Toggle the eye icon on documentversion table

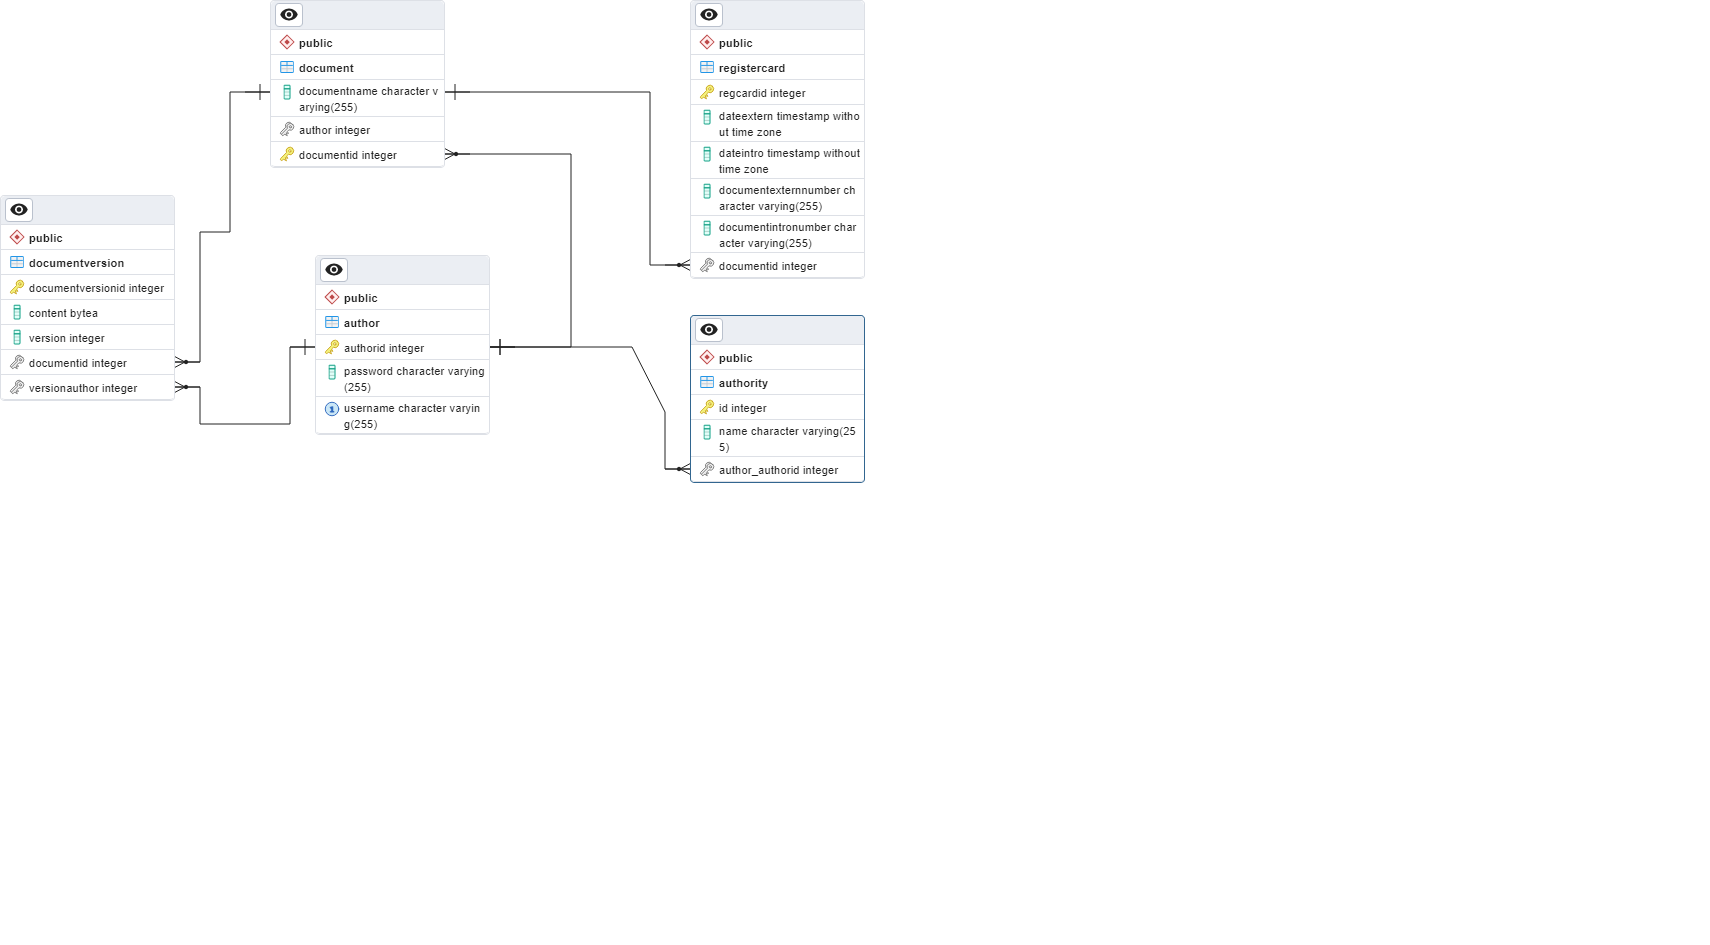click(19, 210)
